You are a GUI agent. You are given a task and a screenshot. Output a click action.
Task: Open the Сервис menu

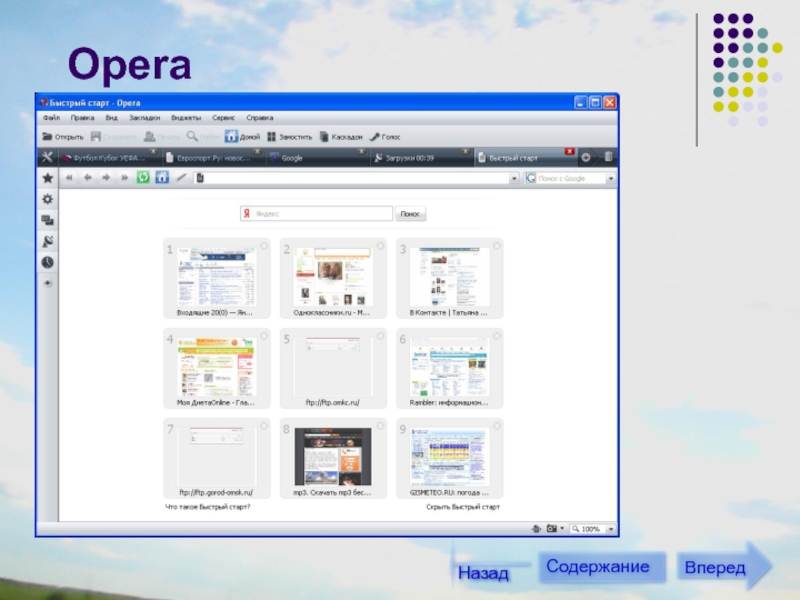(x=223, y=117)
